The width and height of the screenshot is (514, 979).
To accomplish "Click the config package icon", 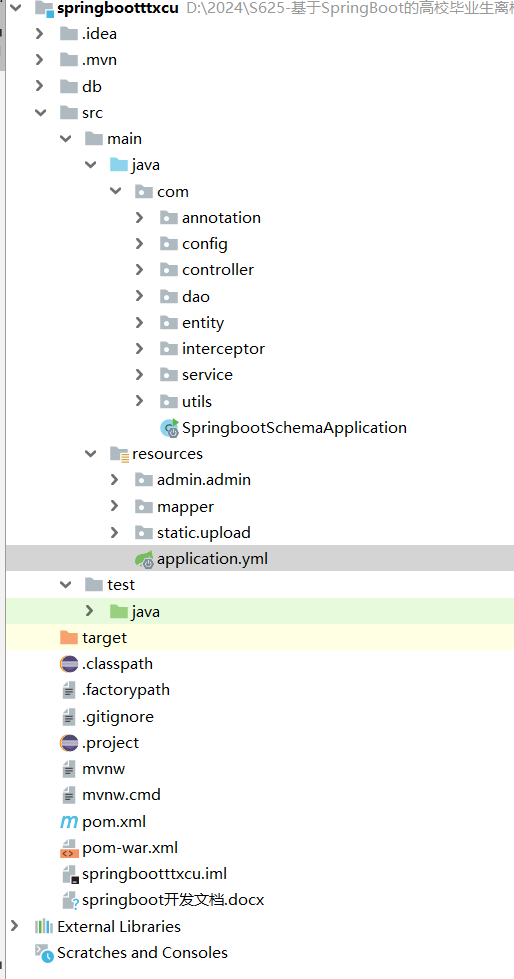I will pos(169,244).
